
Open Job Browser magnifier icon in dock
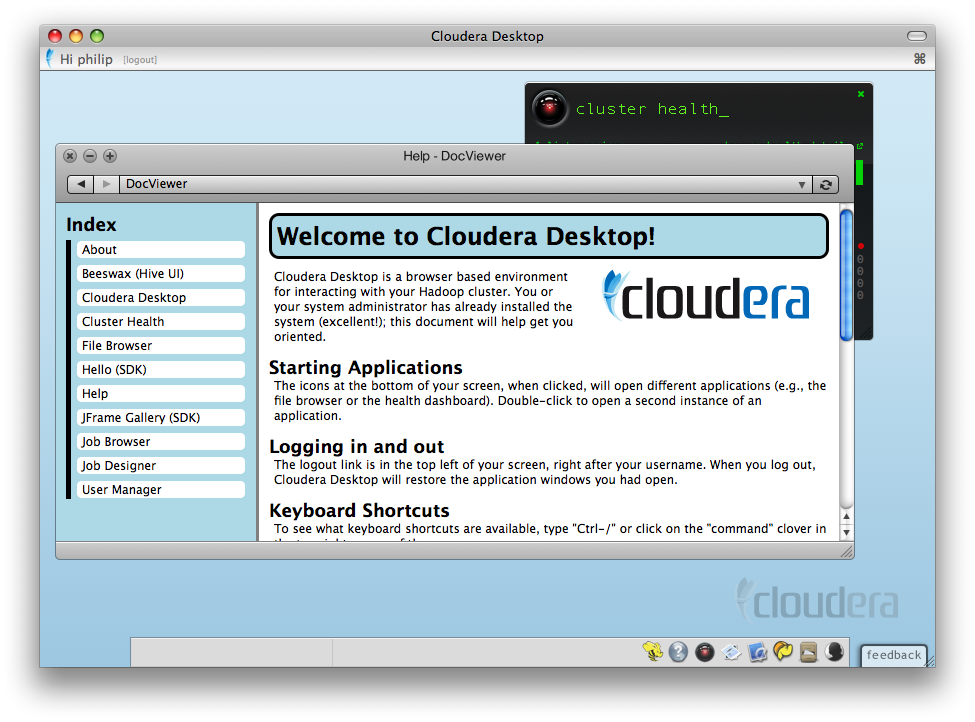coord(757,652)
